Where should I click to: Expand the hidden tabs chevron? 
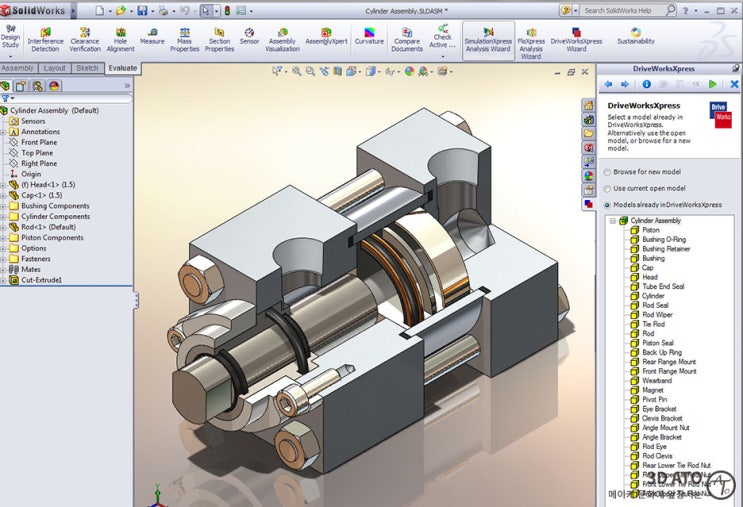(127, 86)
